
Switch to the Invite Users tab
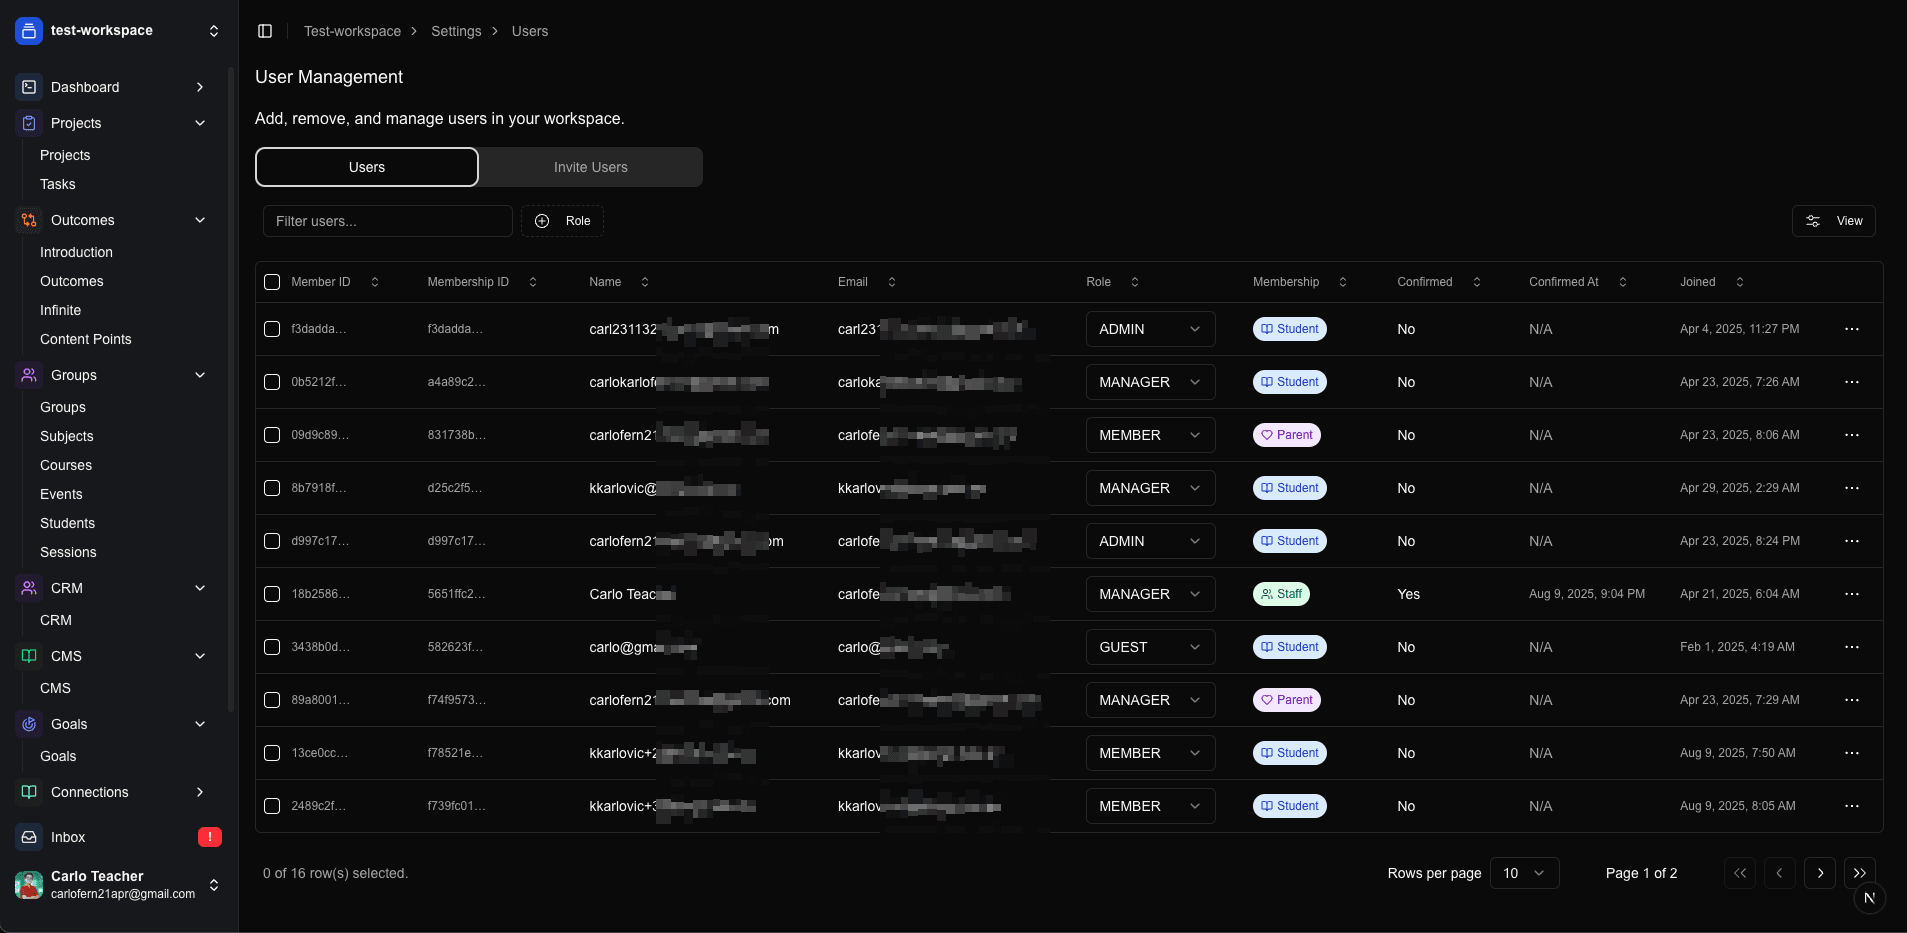[590, 167]
